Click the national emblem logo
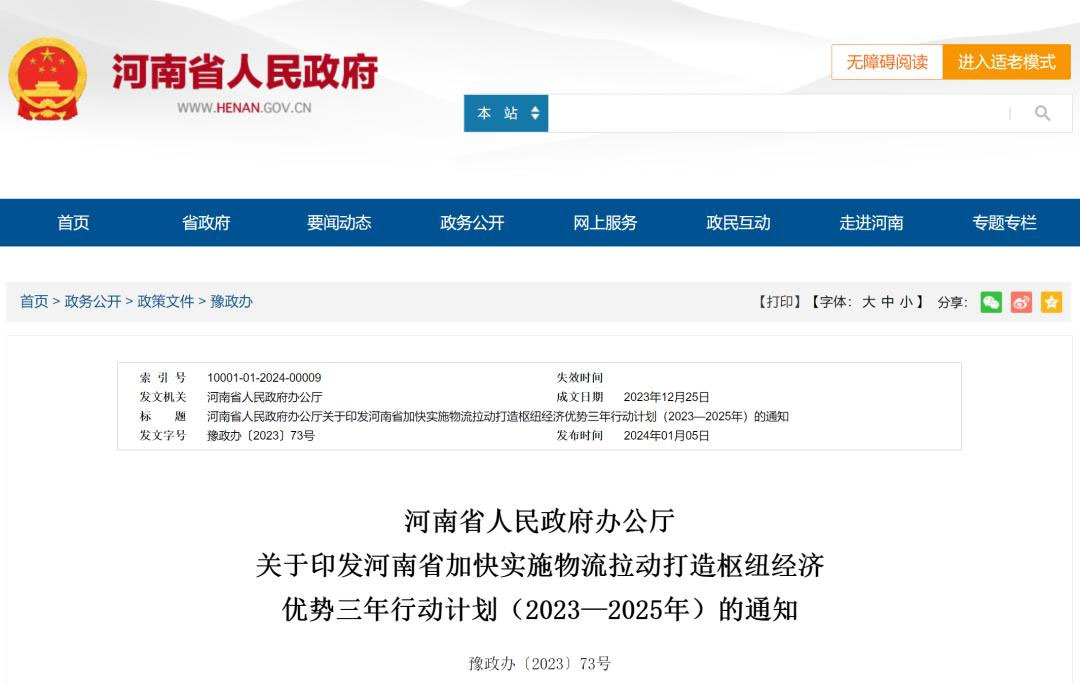Image resolution: width=1080 pixels, height=684 pixels. click(x=47, y=80)
